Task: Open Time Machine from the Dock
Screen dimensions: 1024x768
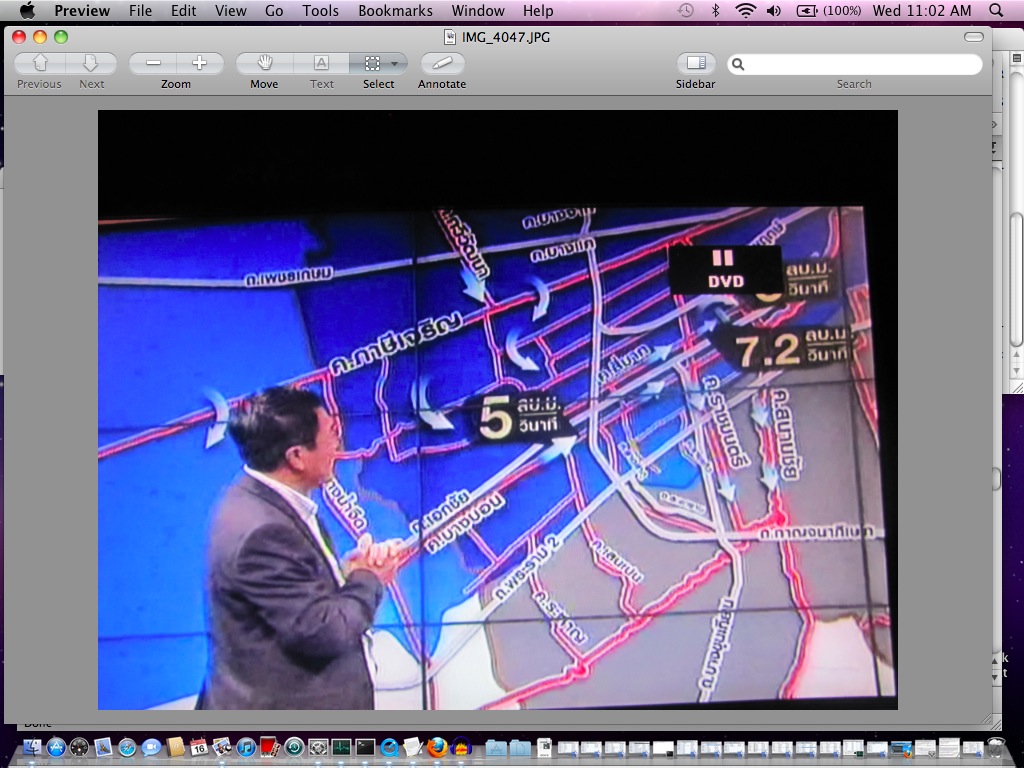Action: click(x=294, y=747)
